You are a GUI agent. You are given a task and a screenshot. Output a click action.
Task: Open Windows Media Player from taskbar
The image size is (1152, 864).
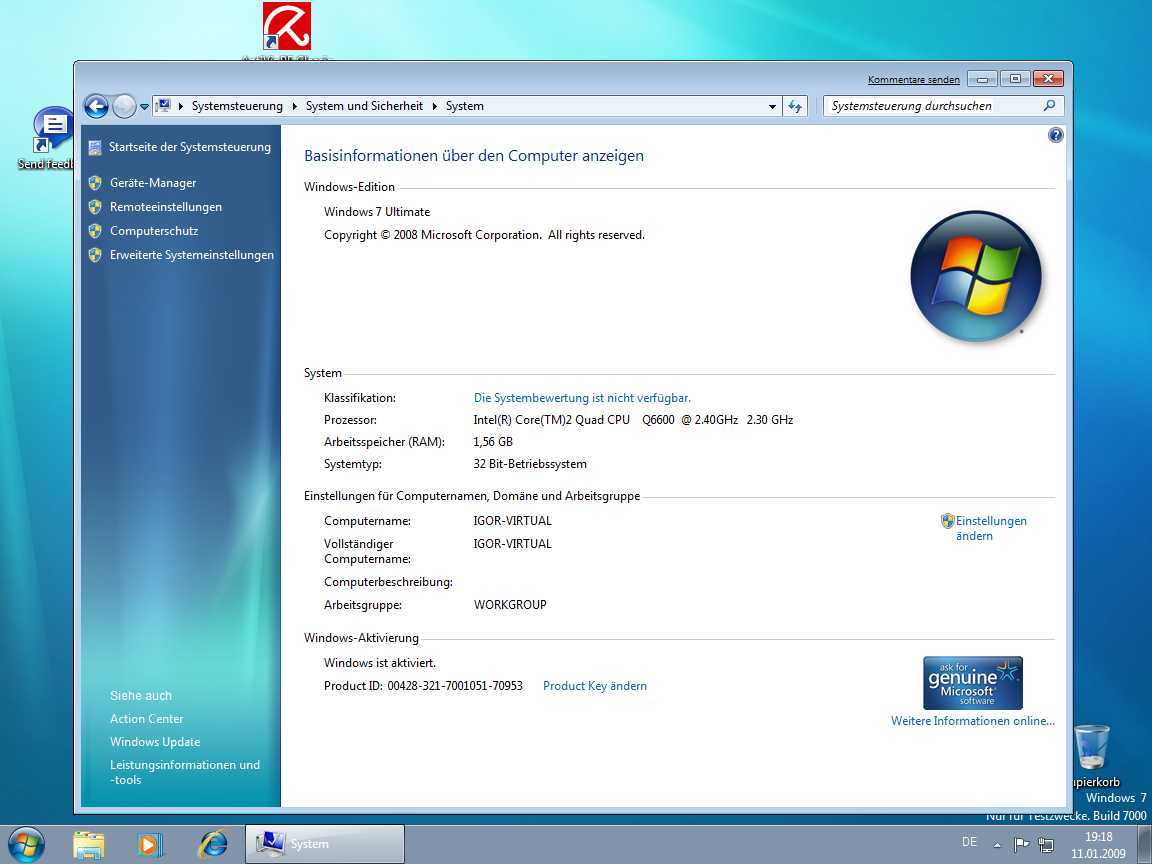150,844
